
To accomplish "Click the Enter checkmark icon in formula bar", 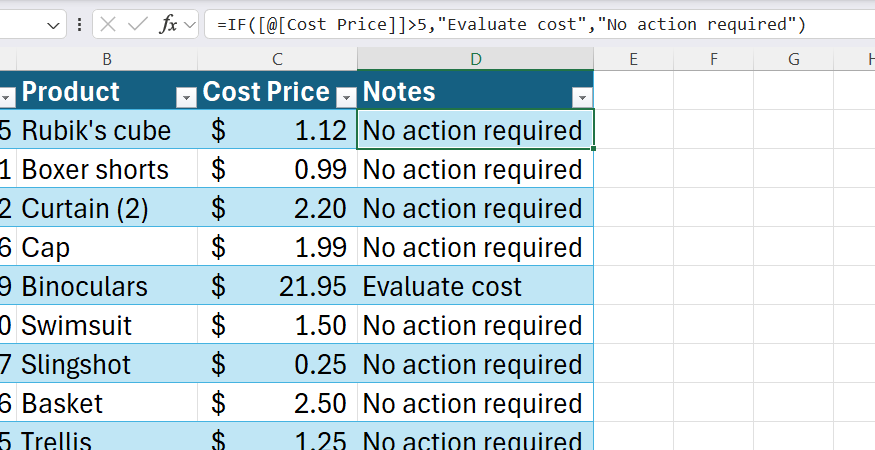I will coord(137,25).
